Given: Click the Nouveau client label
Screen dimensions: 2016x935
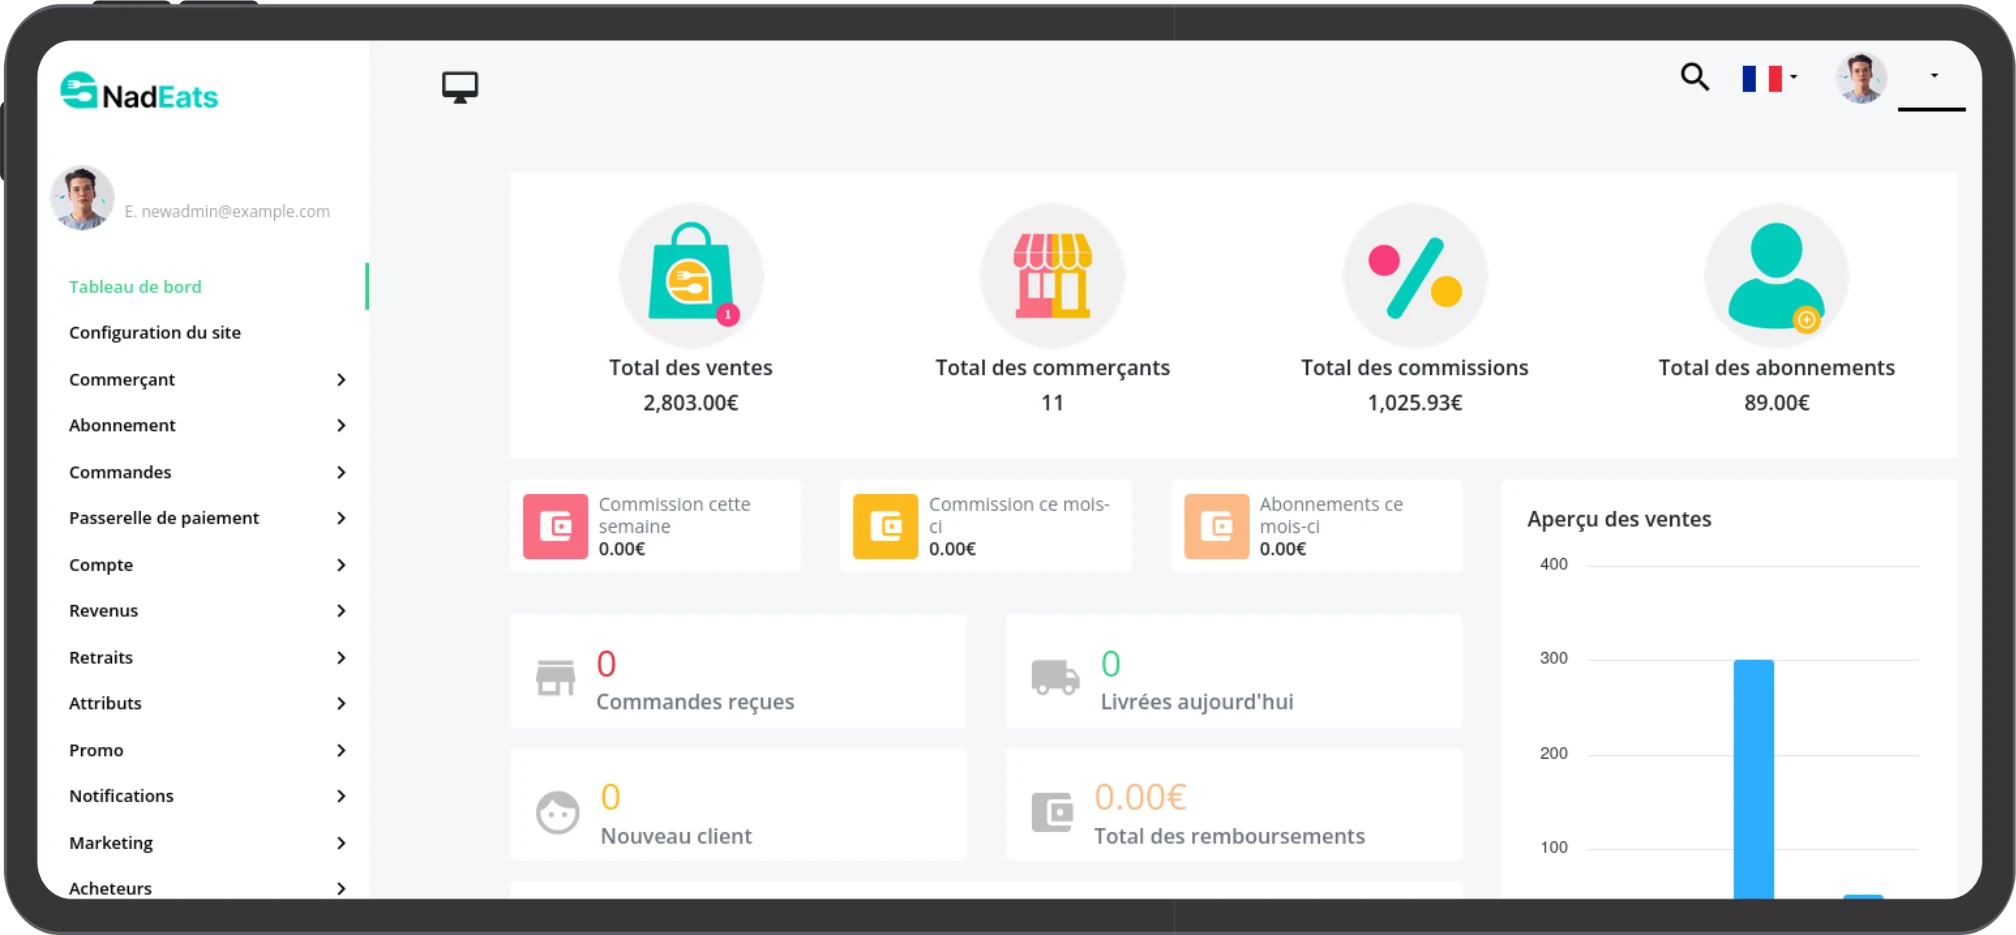Looking at the screenshot, I should 676,836.
